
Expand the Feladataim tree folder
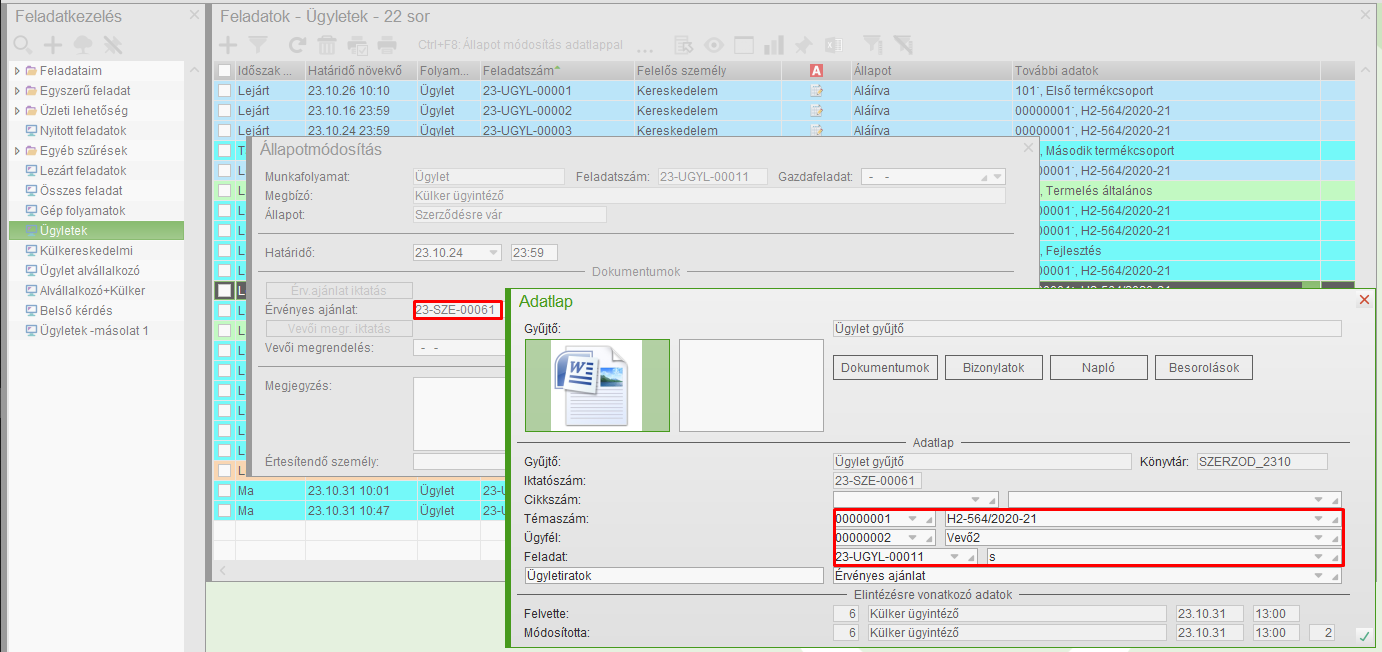[16, 71]
